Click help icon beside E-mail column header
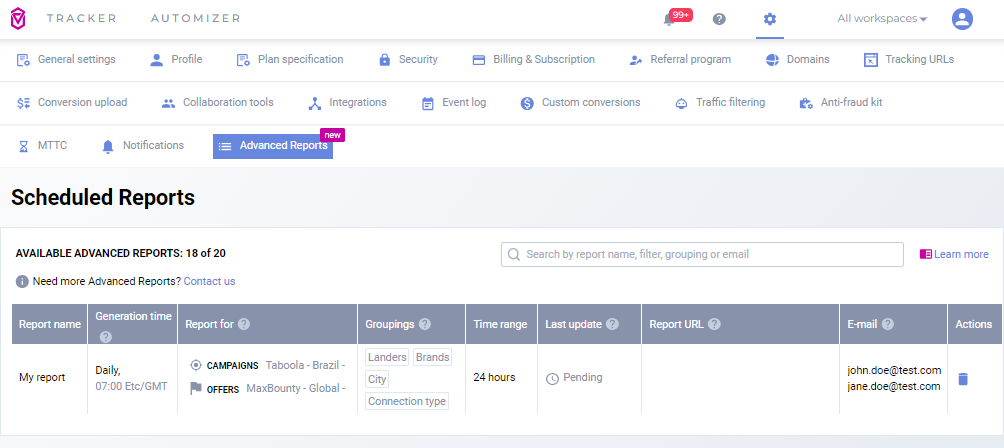 (x=888, y=324)
